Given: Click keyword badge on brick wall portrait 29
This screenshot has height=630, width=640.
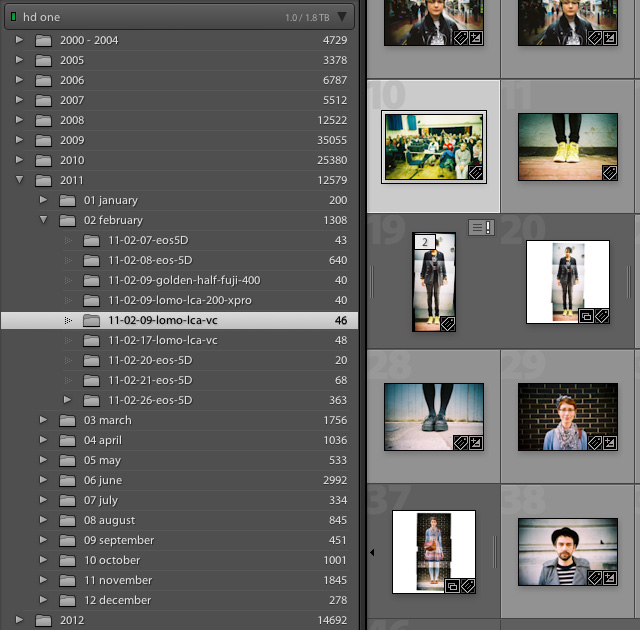Looking at the screenshot, I should (595, 443).
